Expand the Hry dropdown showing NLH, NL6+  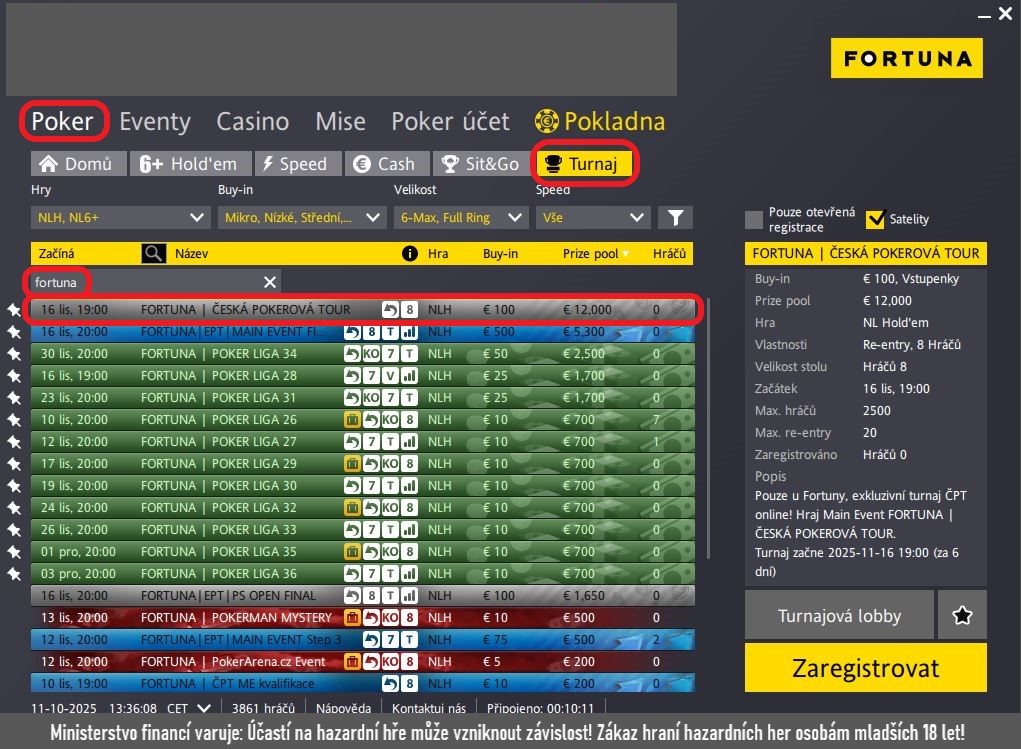point(120,217)
